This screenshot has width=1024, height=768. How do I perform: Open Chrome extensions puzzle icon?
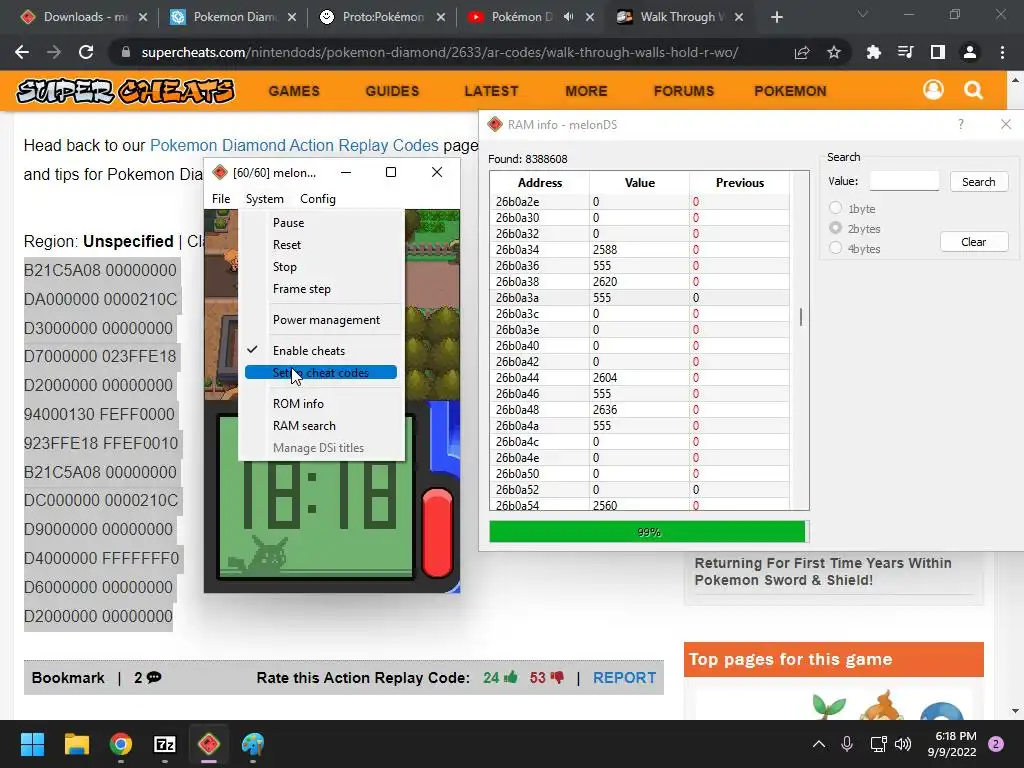point(873,52)
